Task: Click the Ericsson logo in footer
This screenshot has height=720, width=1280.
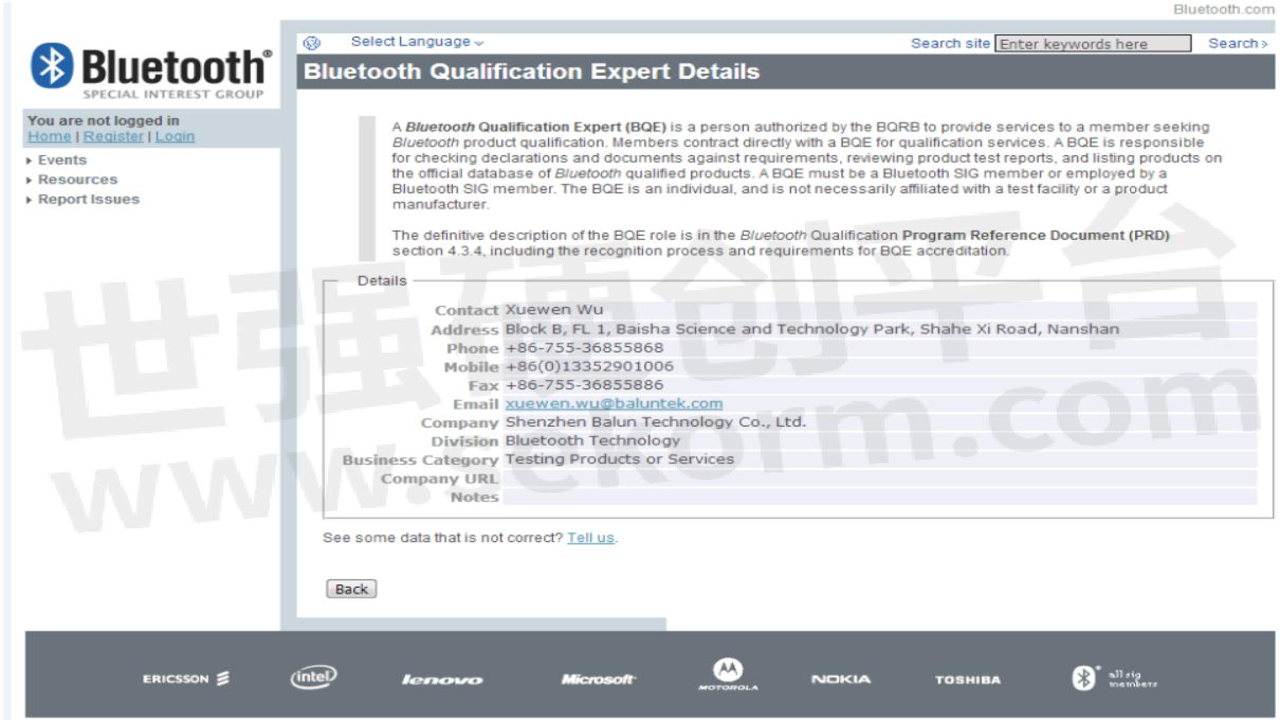Action: tap(187, 679)
